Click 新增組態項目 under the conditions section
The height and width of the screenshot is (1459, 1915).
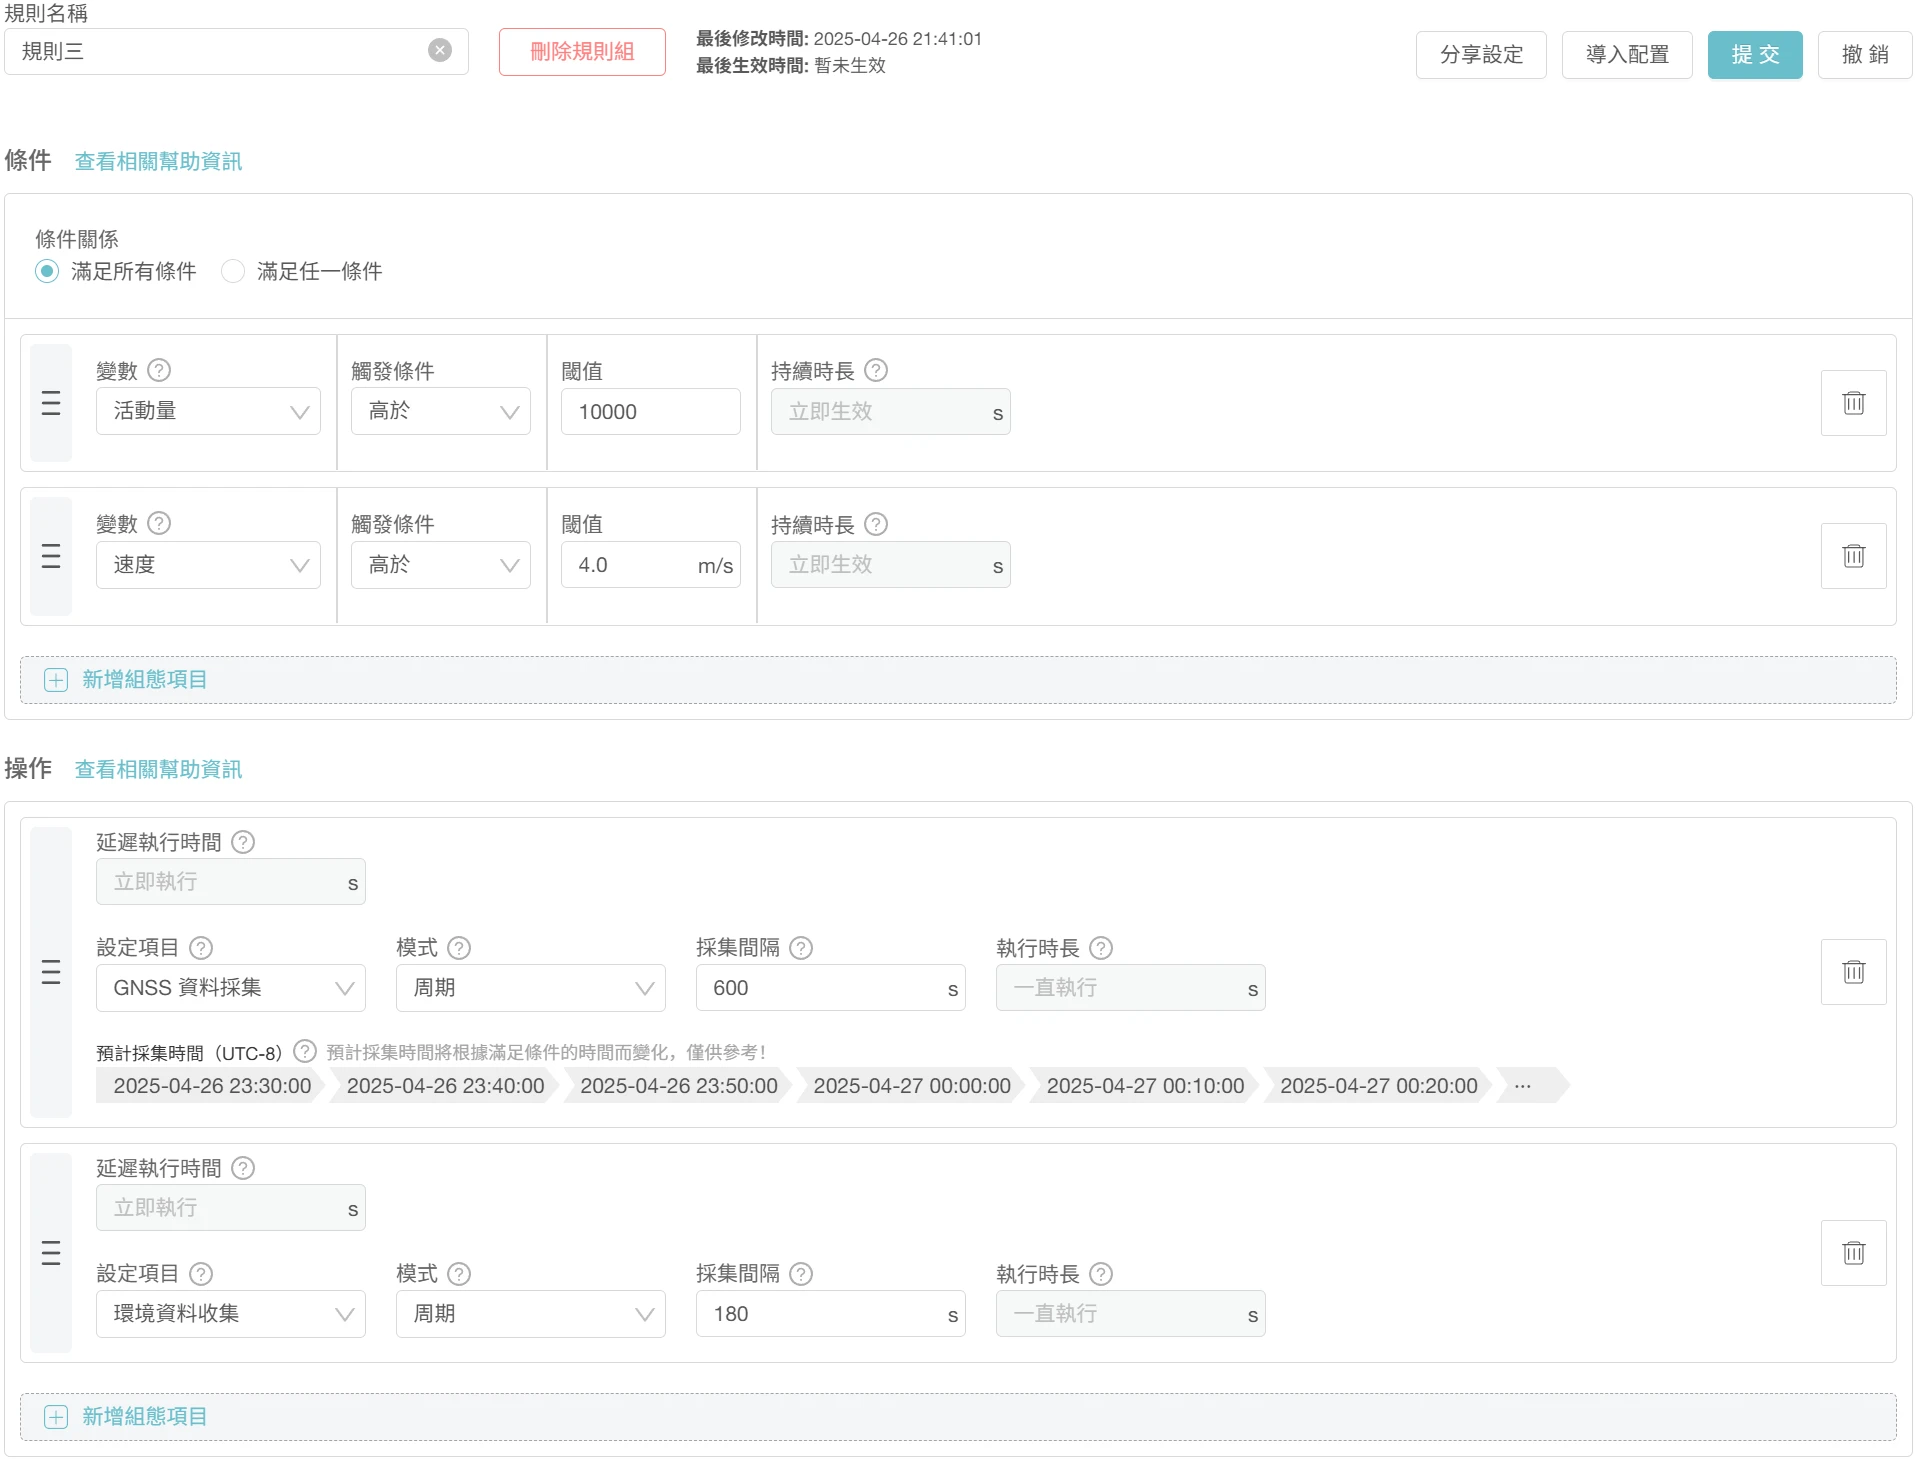click(144, 680)
